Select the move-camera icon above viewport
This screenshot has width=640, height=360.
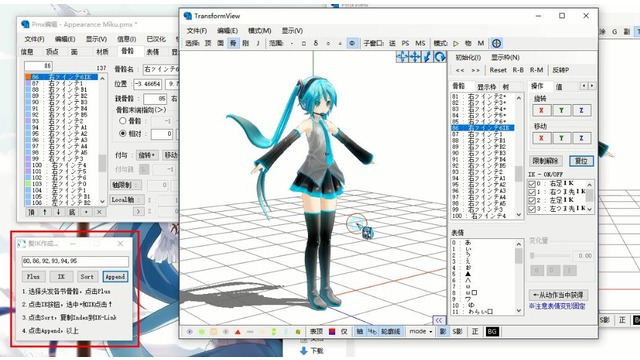click(x=415, y=57)
